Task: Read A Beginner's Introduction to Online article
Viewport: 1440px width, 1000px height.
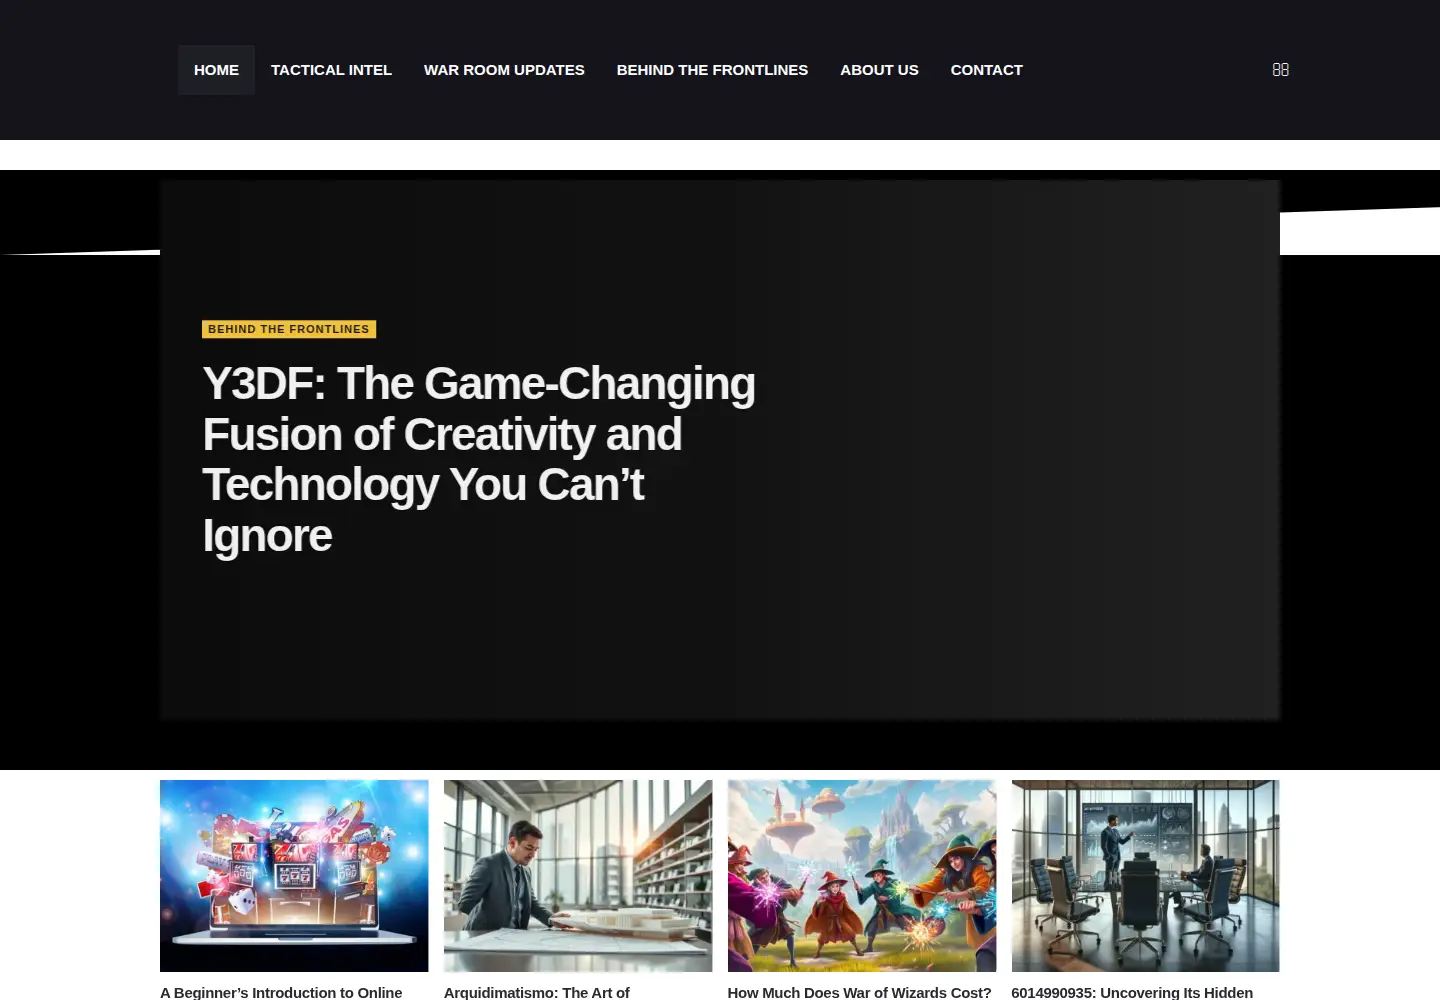Action: point(281,992)
